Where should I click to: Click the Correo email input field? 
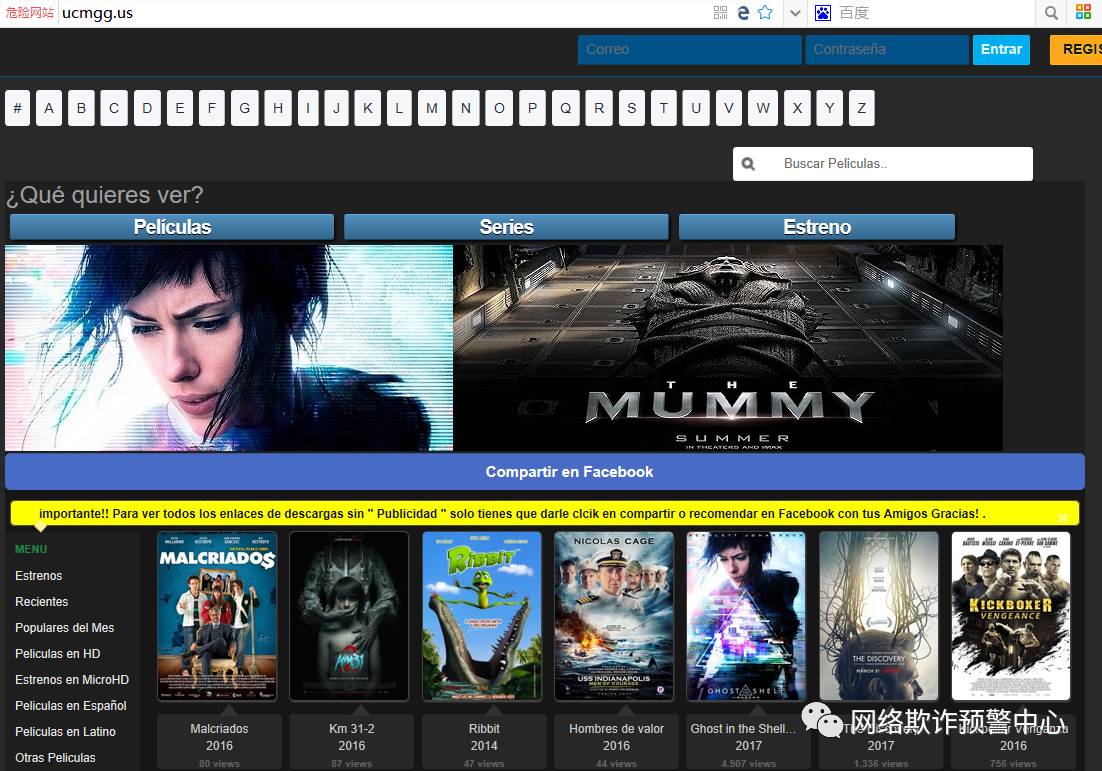(689, 49)
